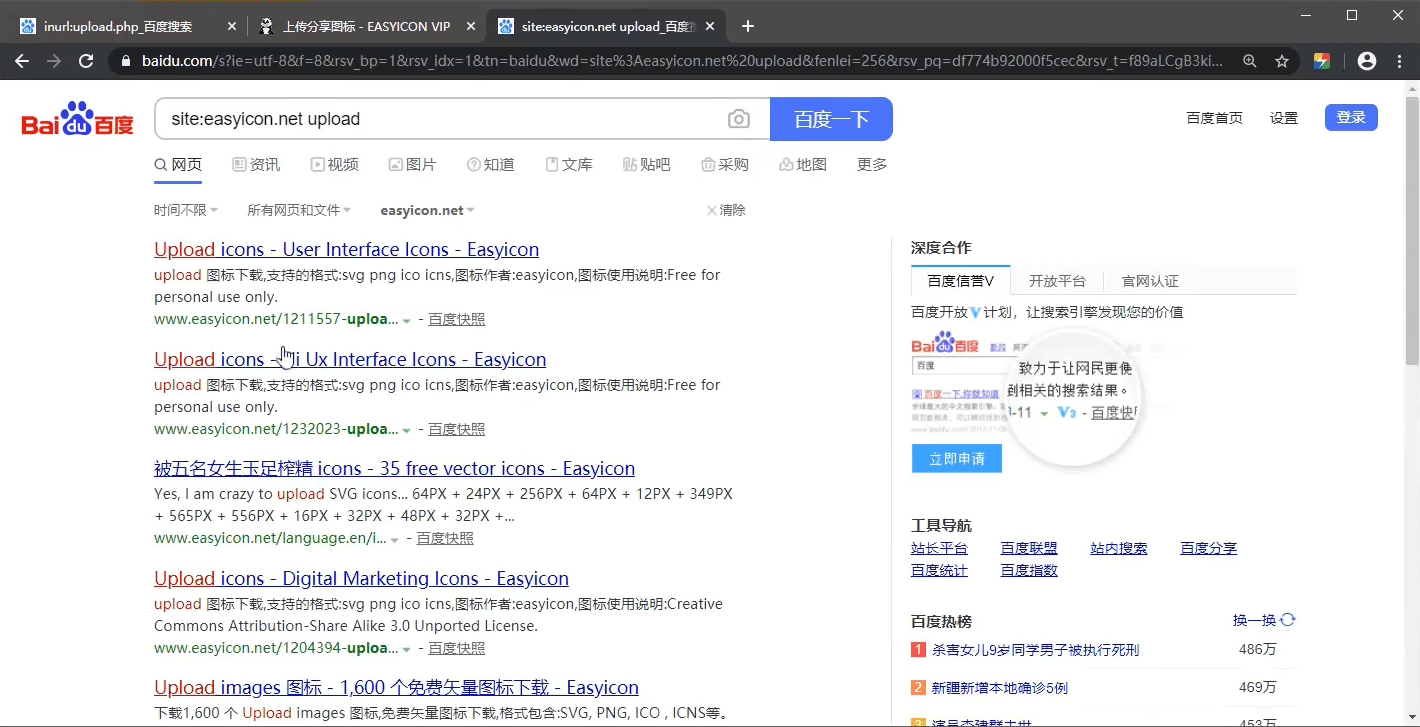Open 设置 settings link
The width and height of the screenshot is (1420, 727).
click(x=1284, y=118)
